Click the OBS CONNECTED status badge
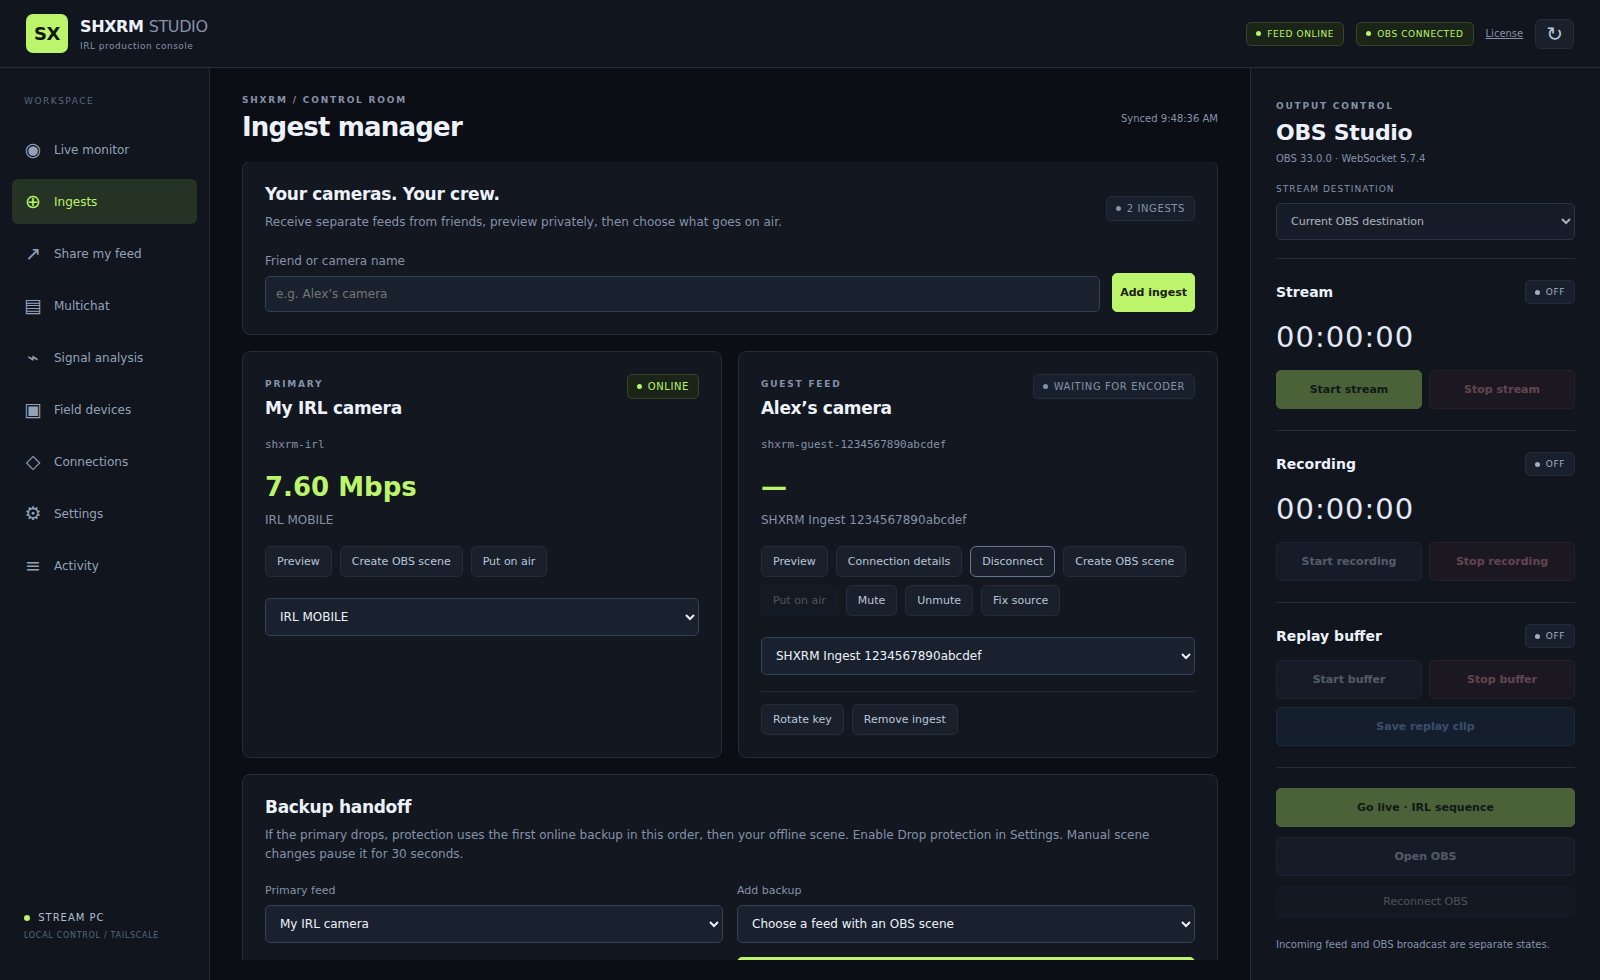This screenshot has width=1600, height=980. point(1415,34)
